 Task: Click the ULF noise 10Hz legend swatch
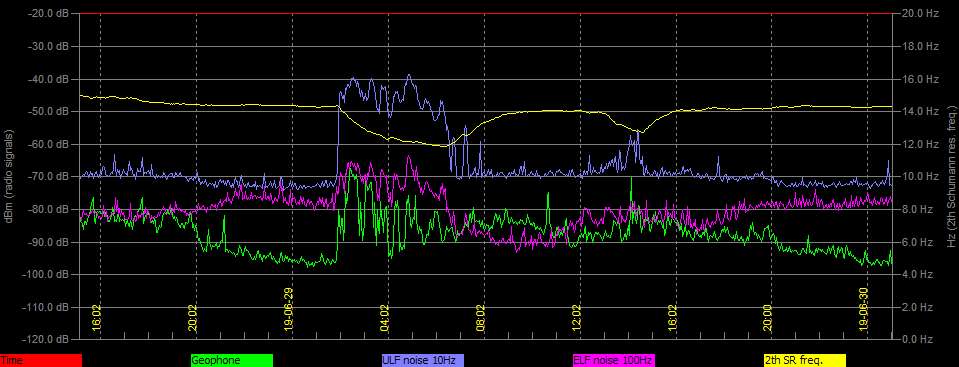tap(423, 360)
